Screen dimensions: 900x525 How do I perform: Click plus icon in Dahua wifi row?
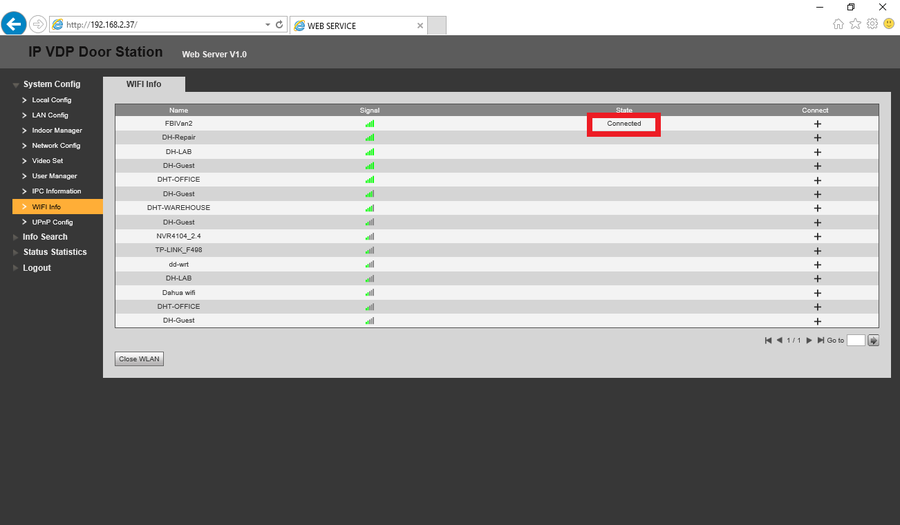pos(817,293)
